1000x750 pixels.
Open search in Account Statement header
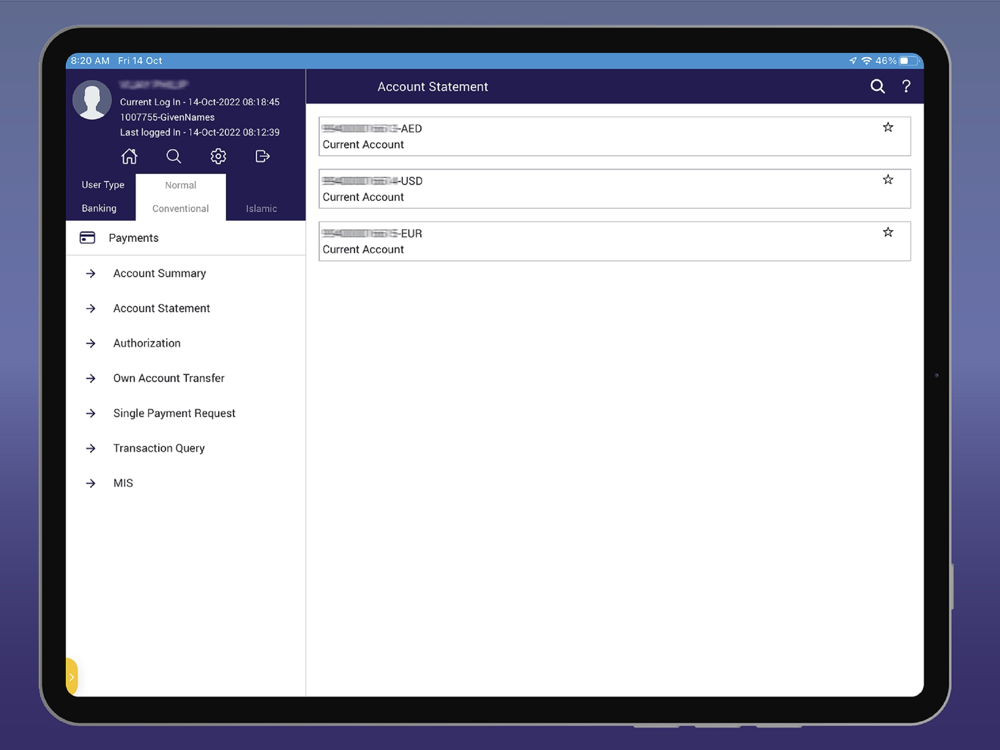[x=878, y=86]
